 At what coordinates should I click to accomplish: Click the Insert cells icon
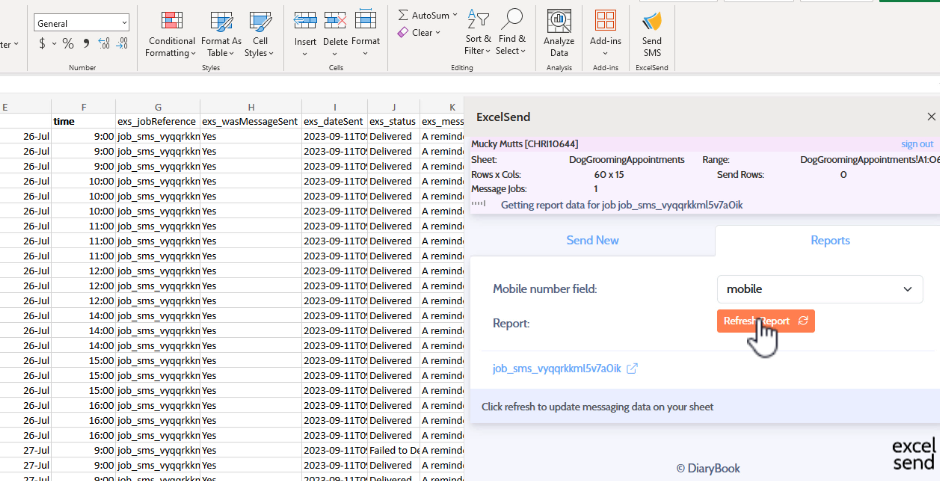click(x=305, y=22)
